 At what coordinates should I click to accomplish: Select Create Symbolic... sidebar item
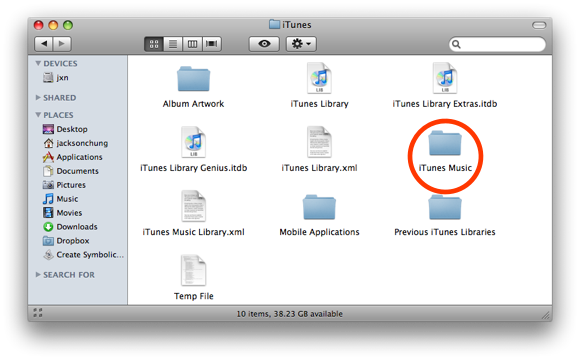(x=84, y=255)
